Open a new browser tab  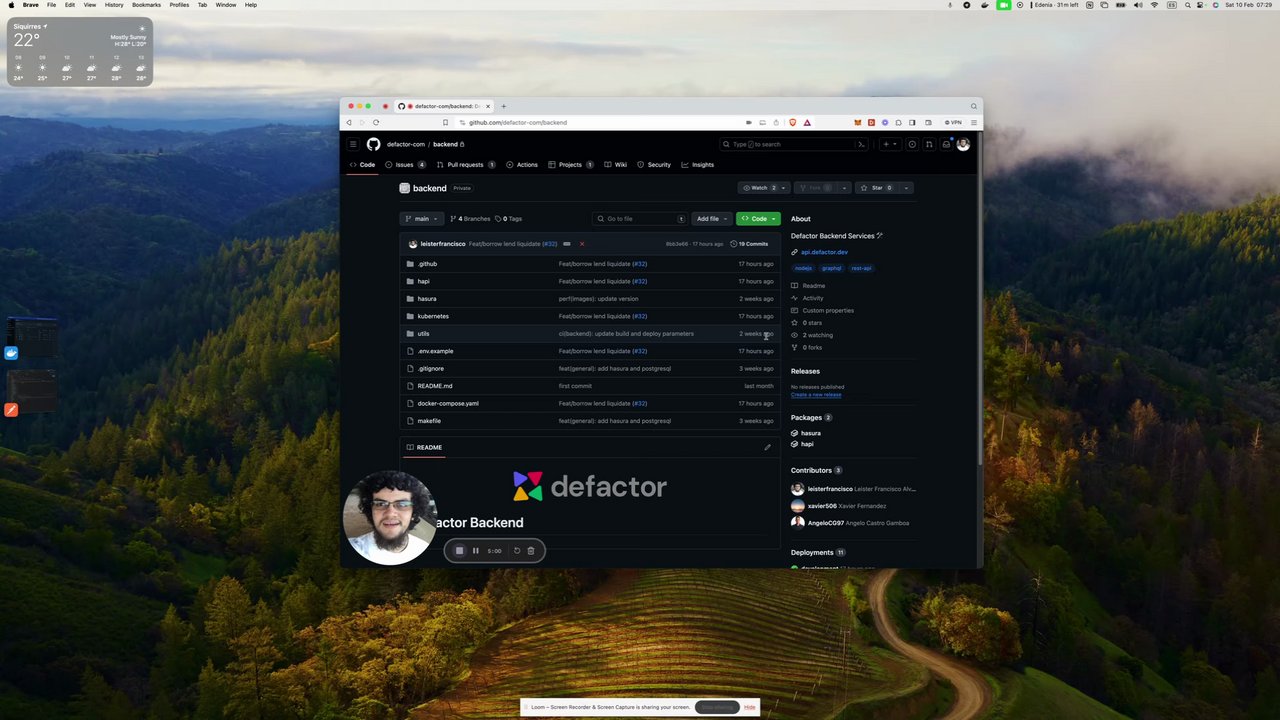click(504, 106)
